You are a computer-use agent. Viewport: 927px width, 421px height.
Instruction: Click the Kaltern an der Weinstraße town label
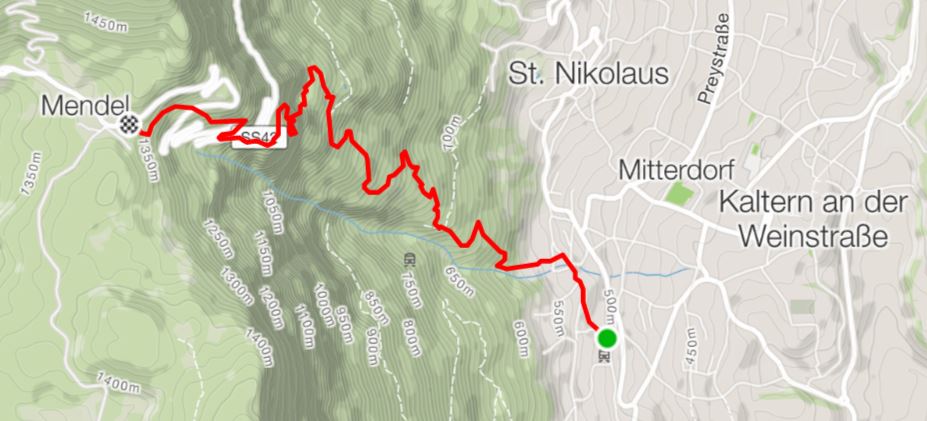pos(813,220)
